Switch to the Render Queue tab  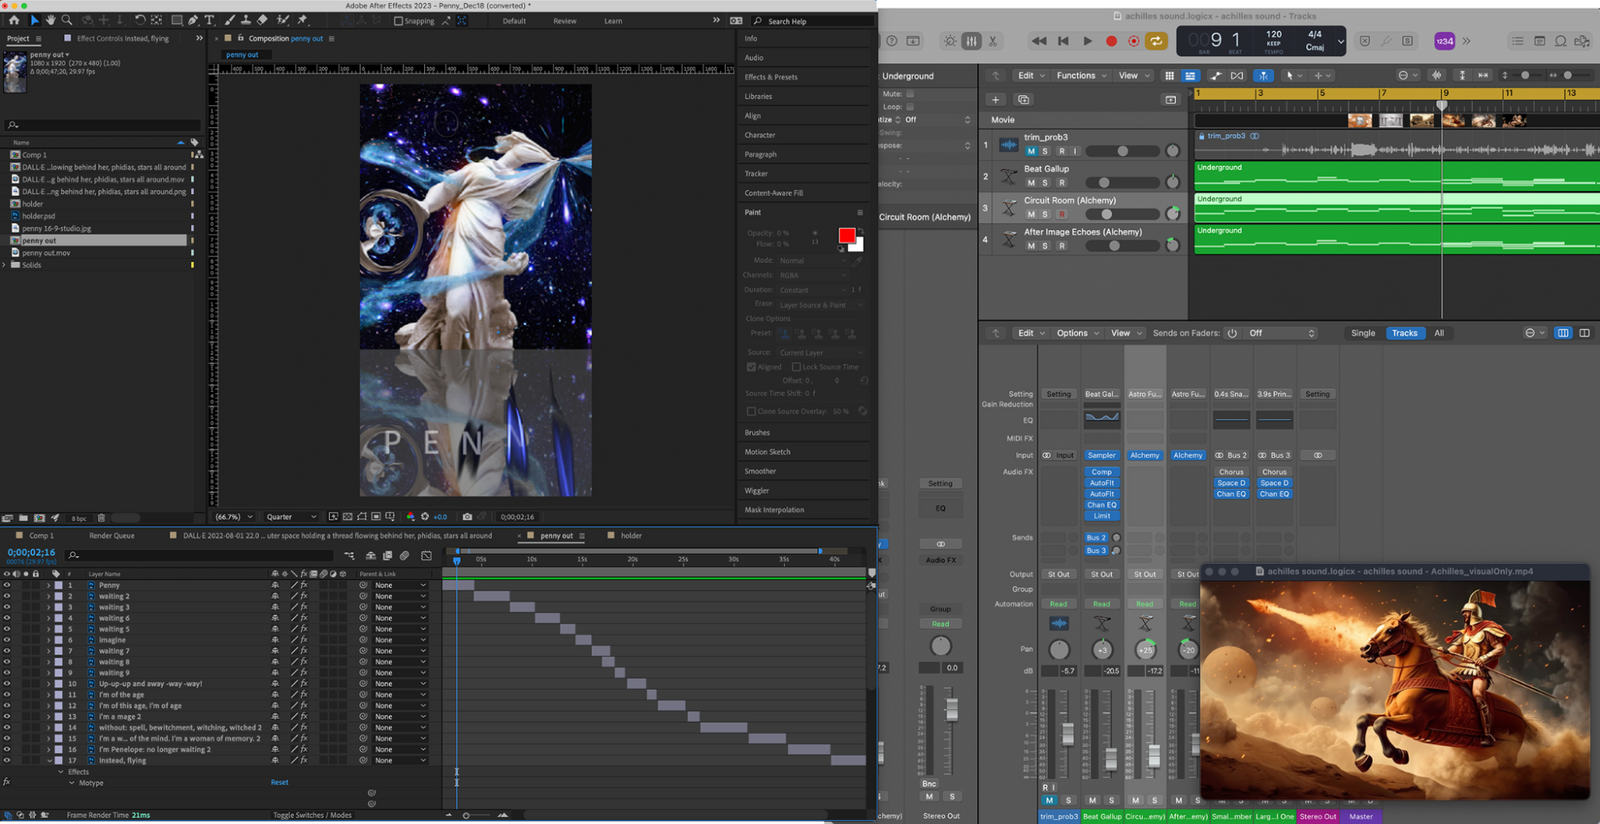112,536
